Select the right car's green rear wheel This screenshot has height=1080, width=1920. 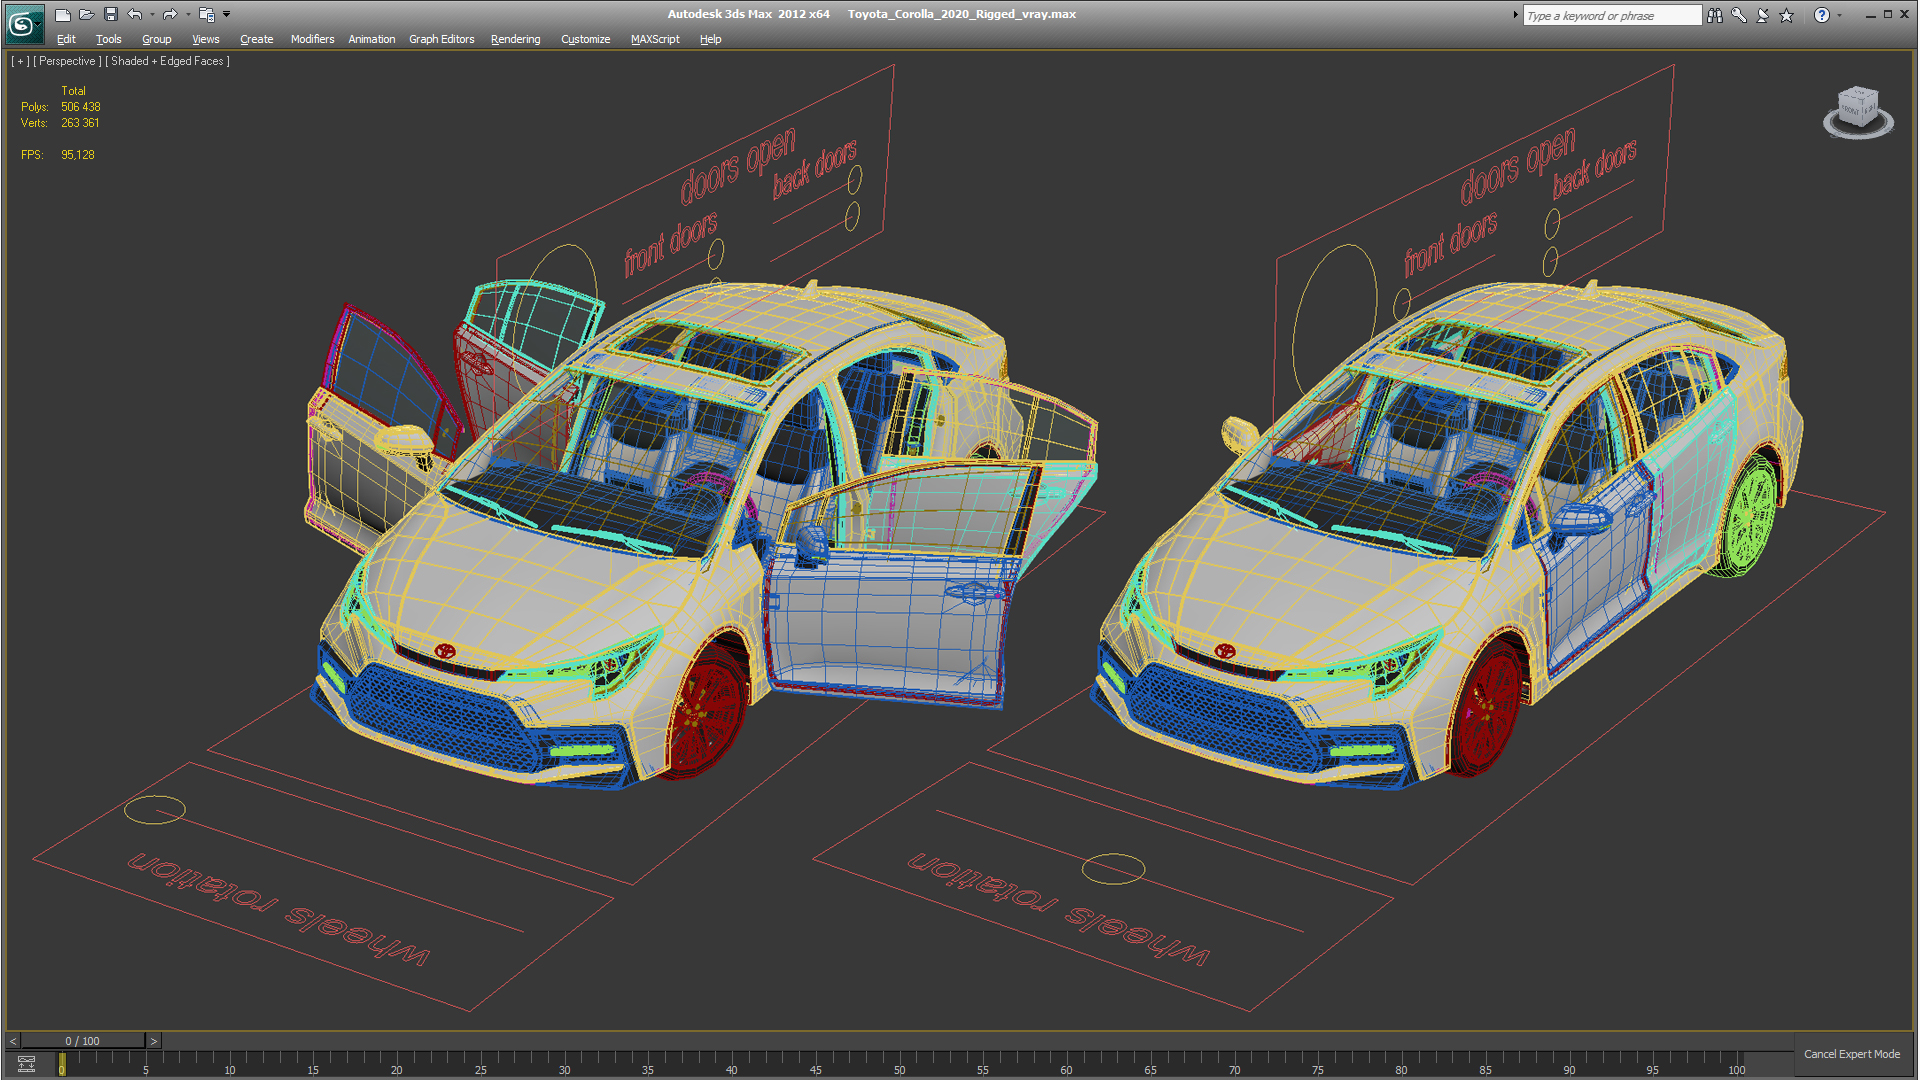coord(1748,515)
